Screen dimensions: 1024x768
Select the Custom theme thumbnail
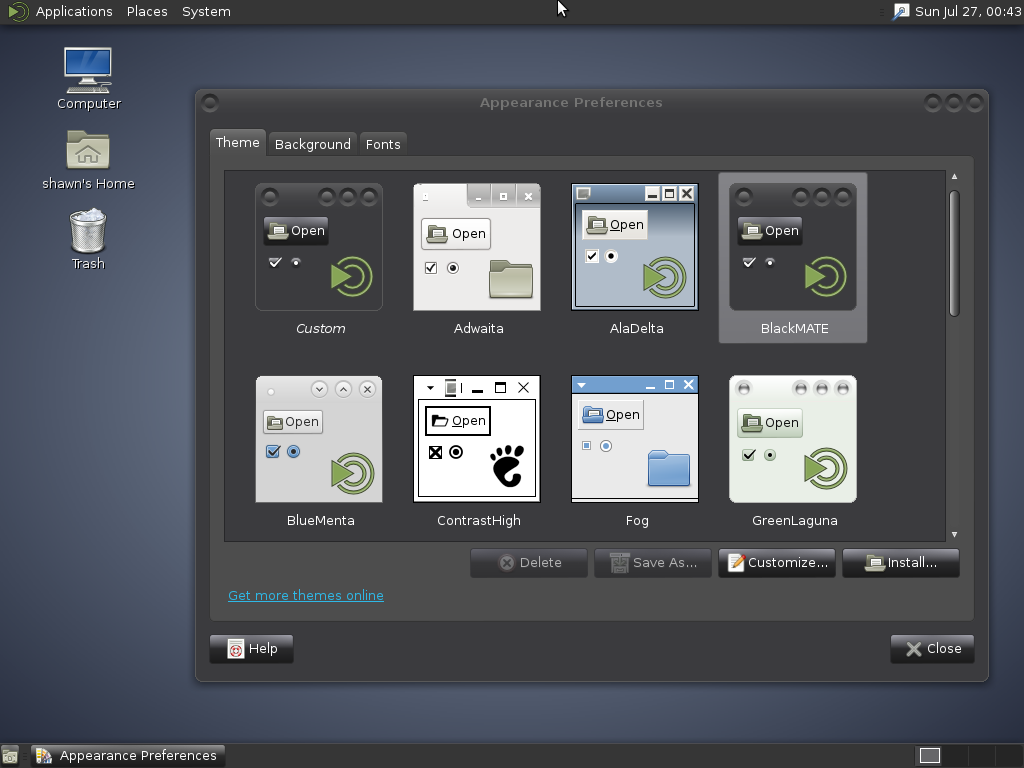tap(319, 247)
